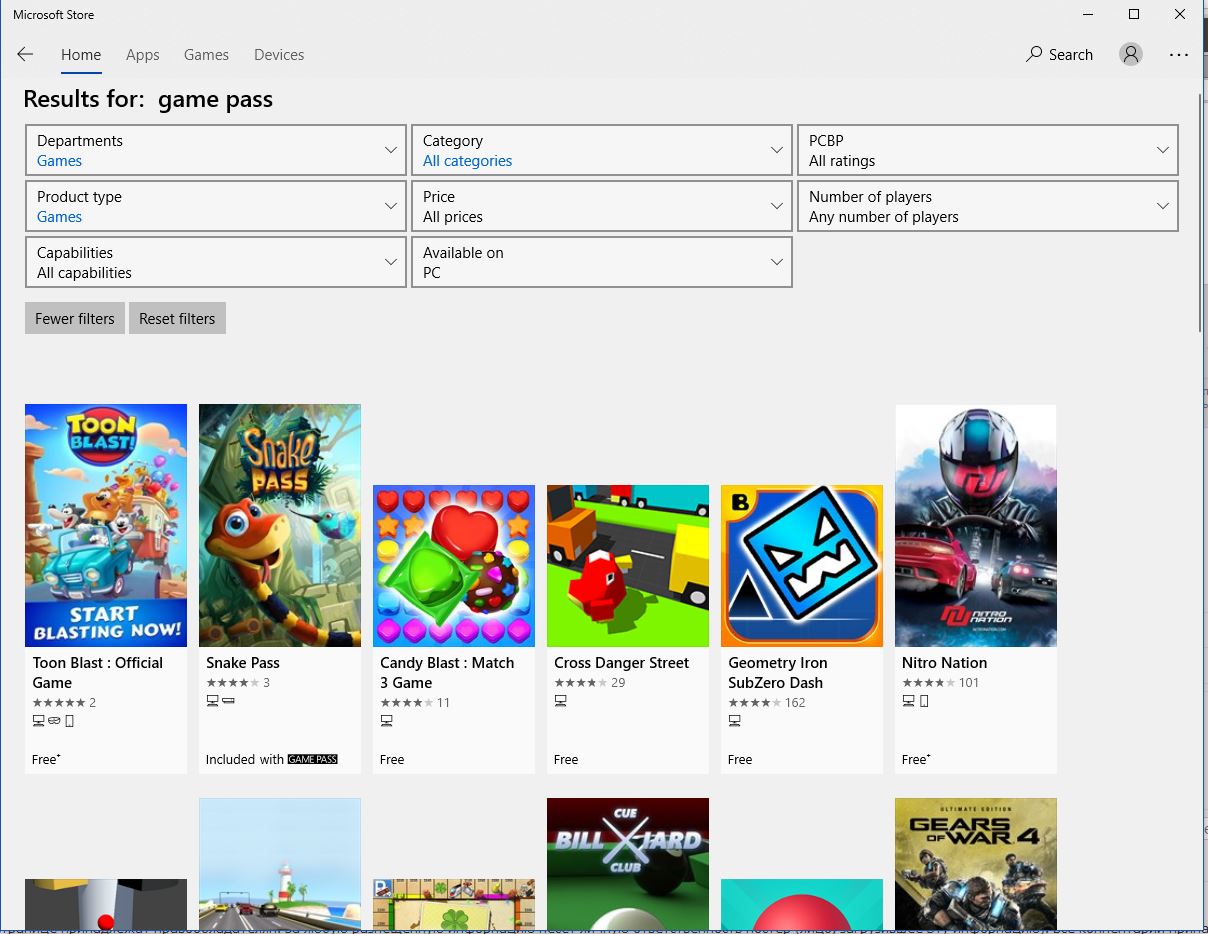Viewport: 1208px width, 934px height.
Task: Click the PC device icon under Candy Blast
Action: tap(386, 721)
